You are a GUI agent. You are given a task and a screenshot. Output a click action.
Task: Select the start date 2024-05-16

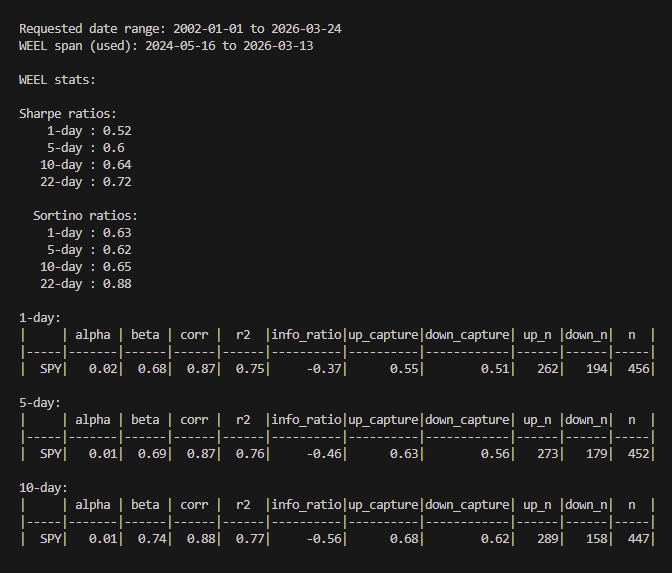[x=180, y=46]
